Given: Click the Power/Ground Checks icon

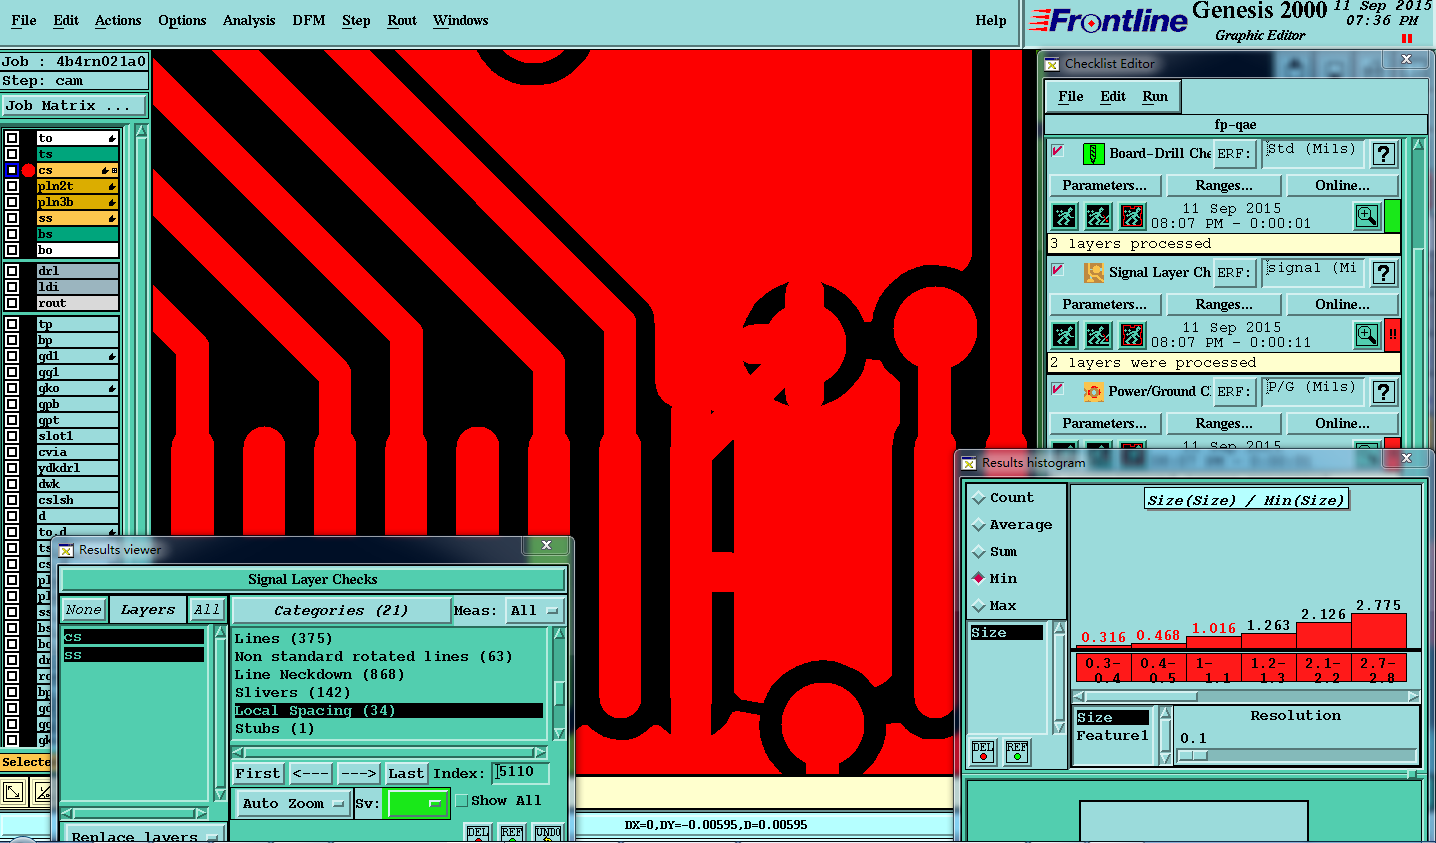Looking at the screenshot, I should [x=1093, y=391].
